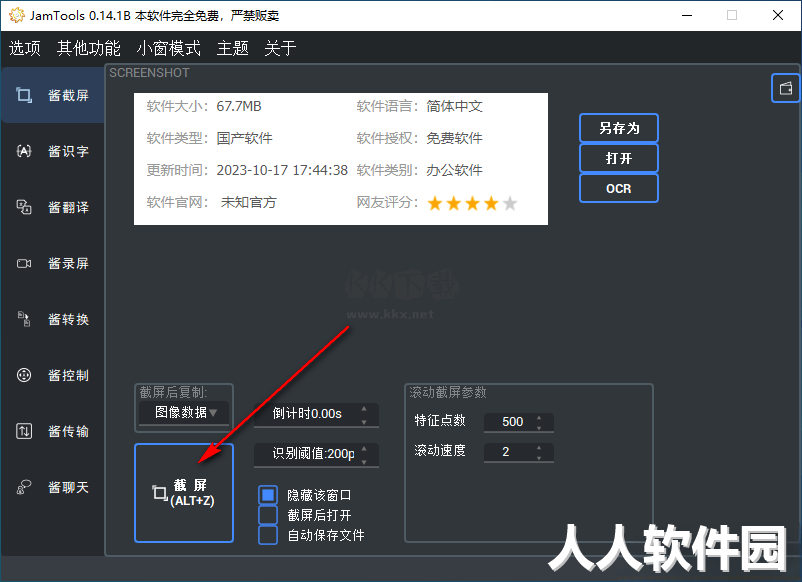Open the 其他功能 menu
Image resolution: width=802 pixels, height=582 pixels.
tap(88, 48)
